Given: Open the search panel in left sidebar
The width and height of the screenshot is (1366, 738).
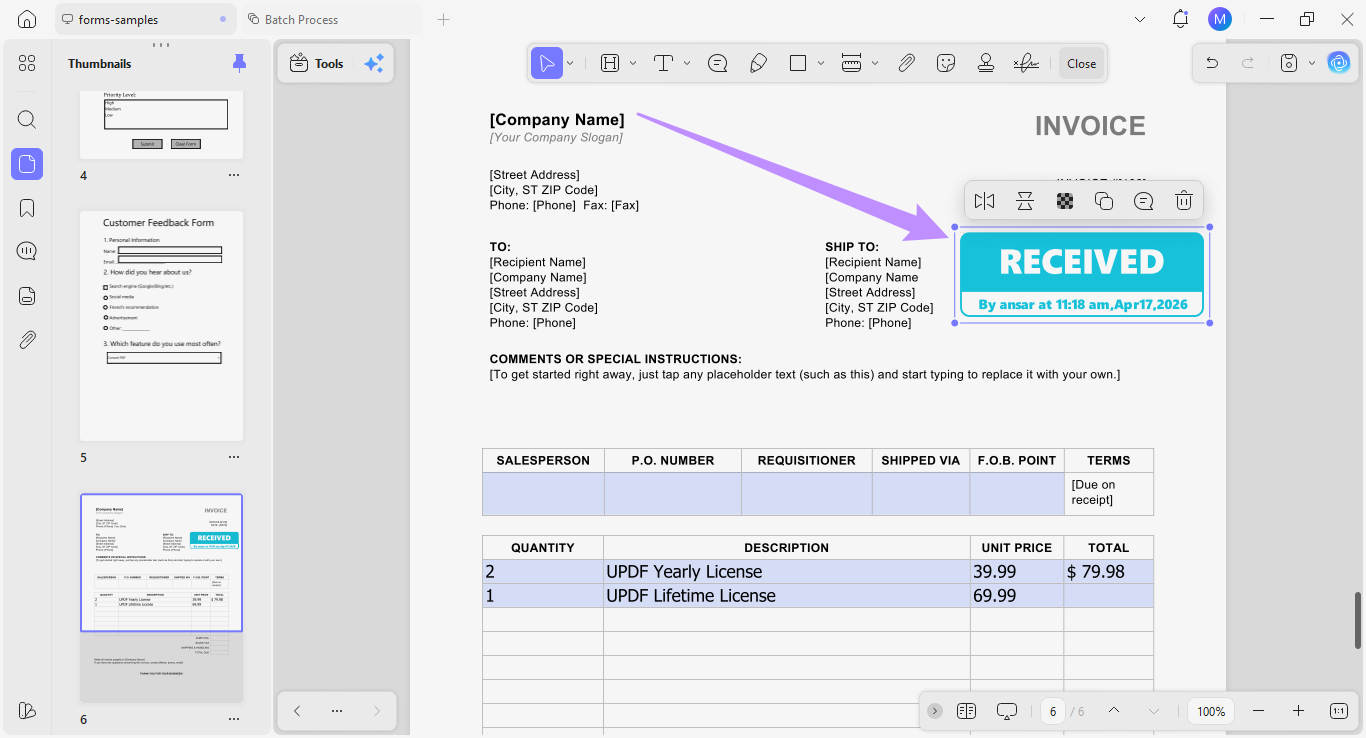Looking at the screenshot, I should [x=27, y=120].
